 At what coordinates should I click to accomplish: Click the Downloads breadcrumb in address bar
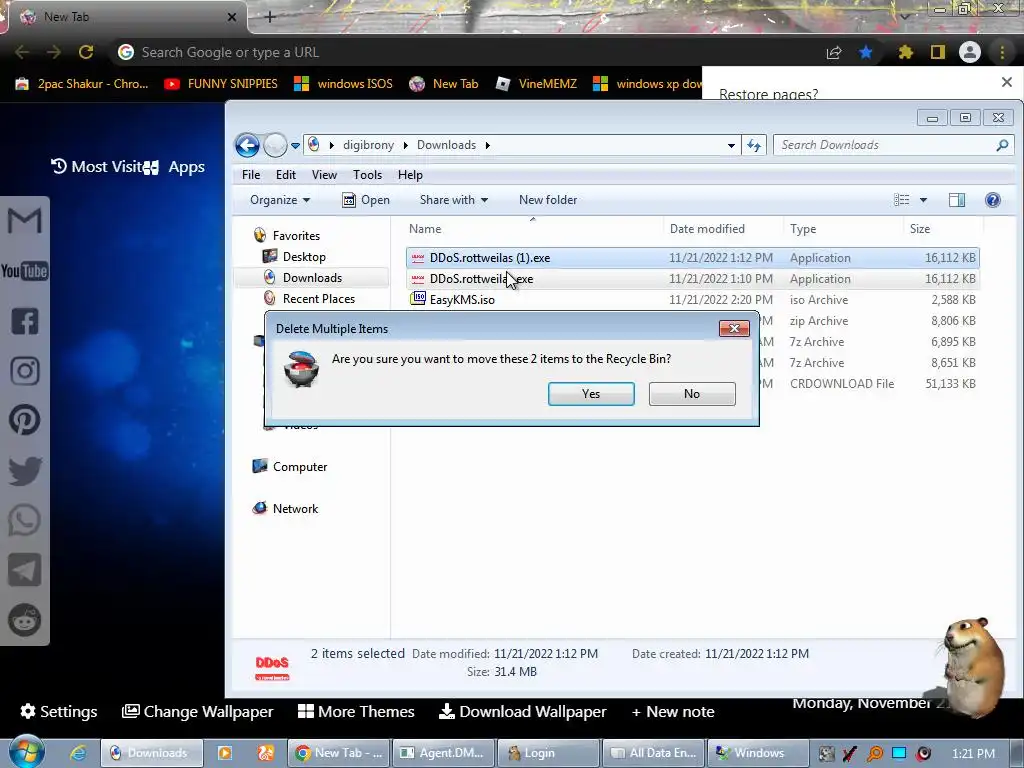[446, 145]
